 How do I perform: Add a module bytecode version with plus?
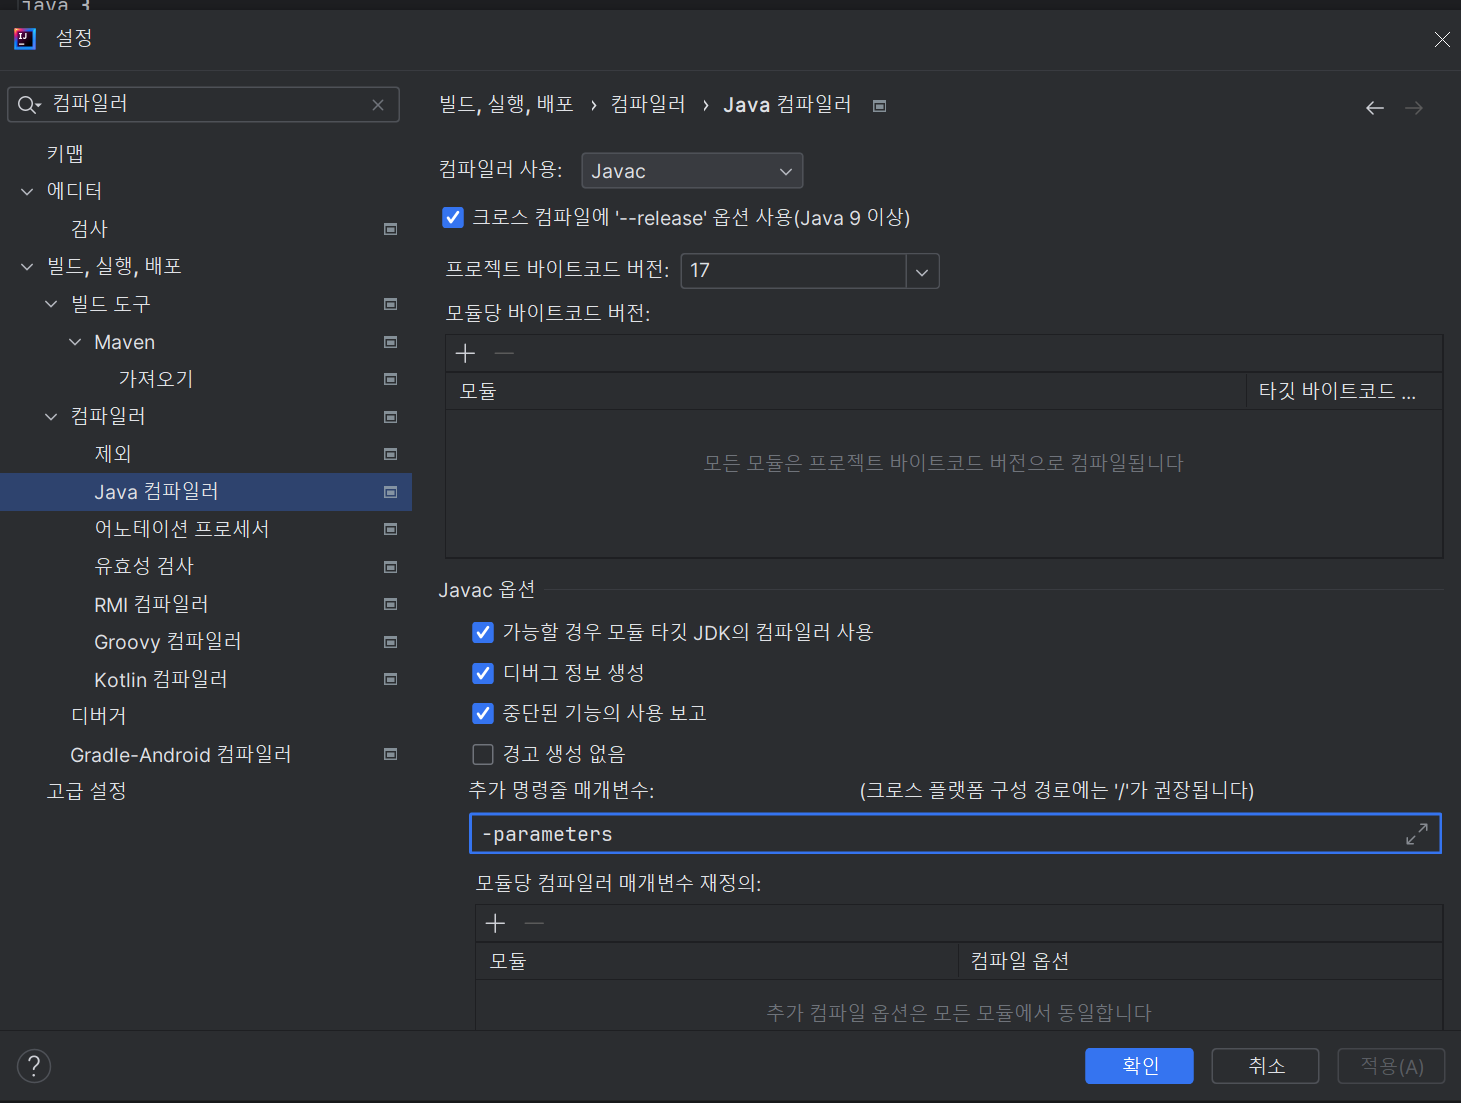click(465, 353)
